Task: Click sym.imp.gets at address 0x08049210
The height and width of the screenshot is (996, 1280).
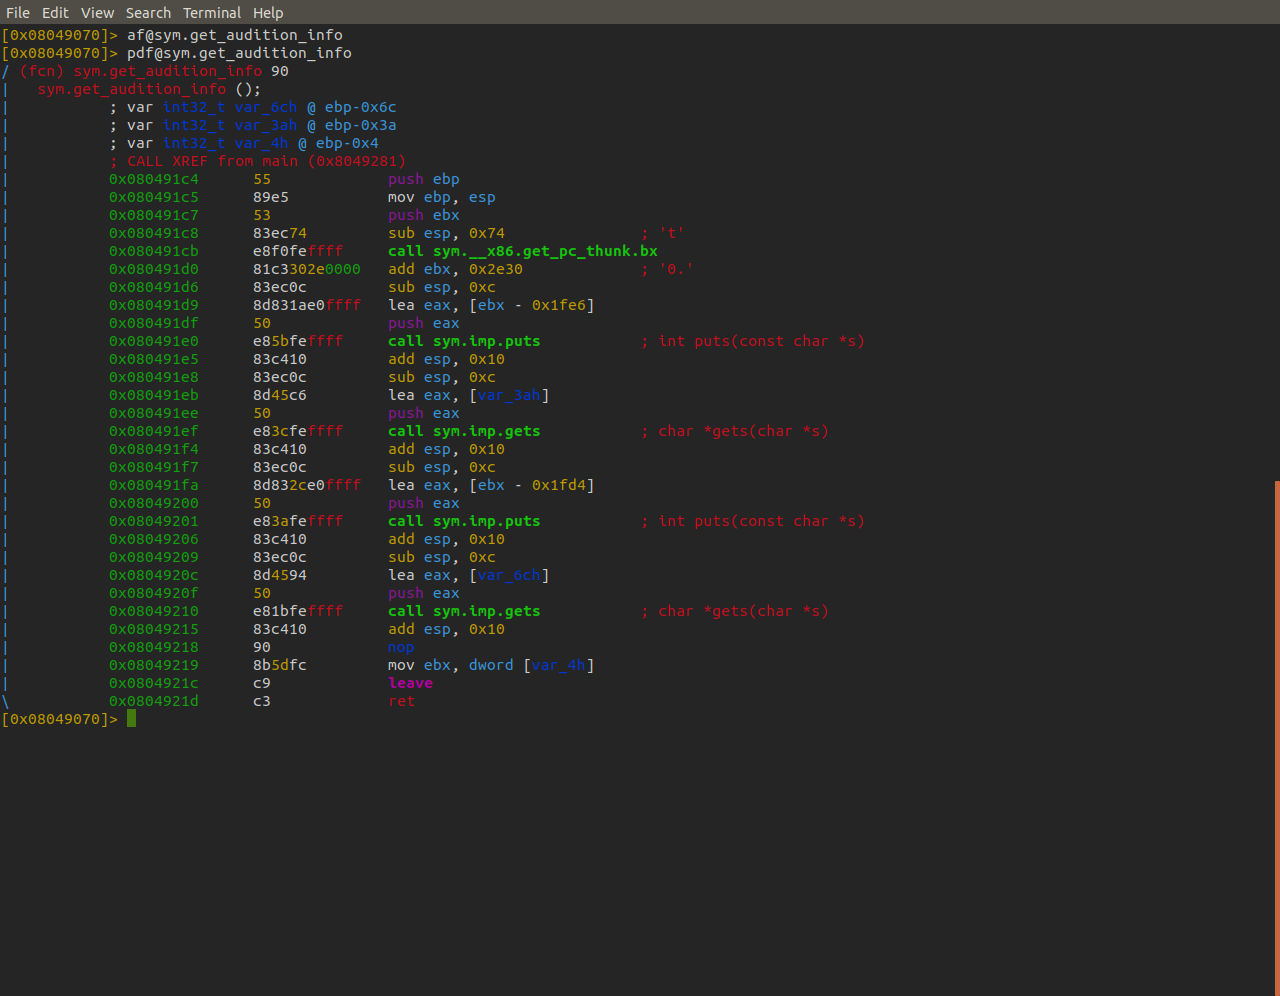Action: pos(487,611)
